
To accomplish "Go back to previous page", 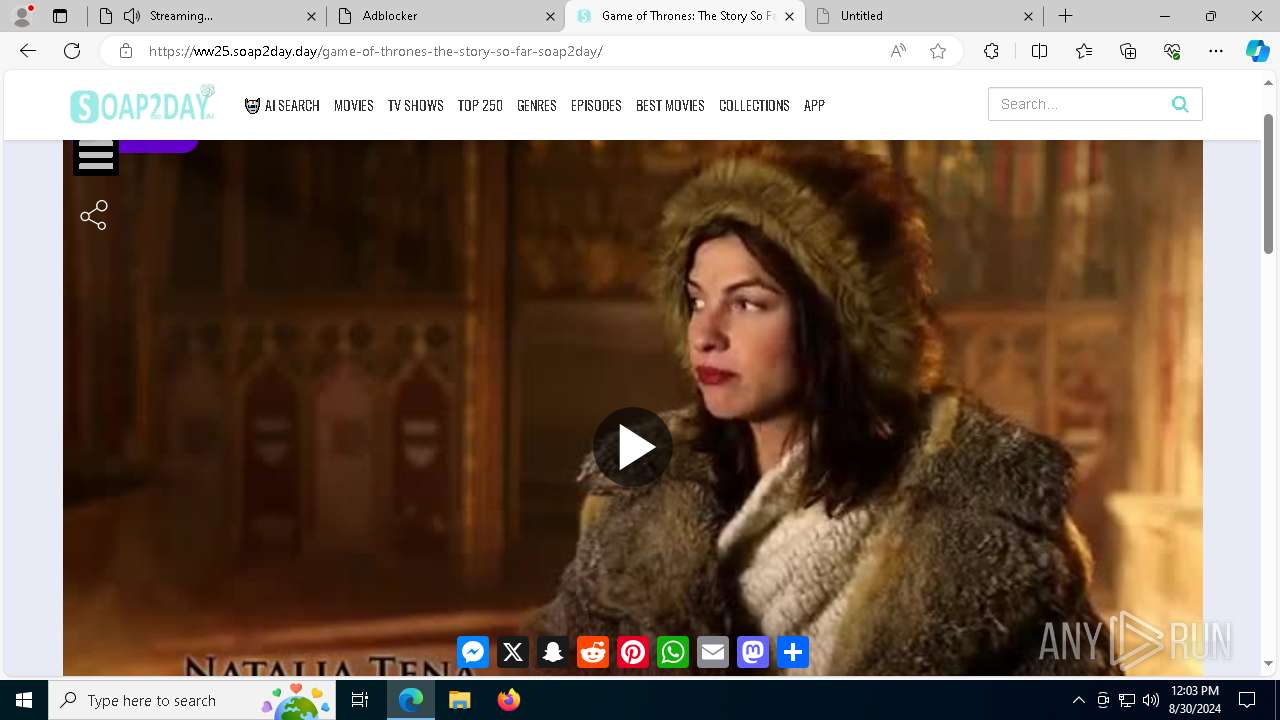I will [x=28, y=51].
